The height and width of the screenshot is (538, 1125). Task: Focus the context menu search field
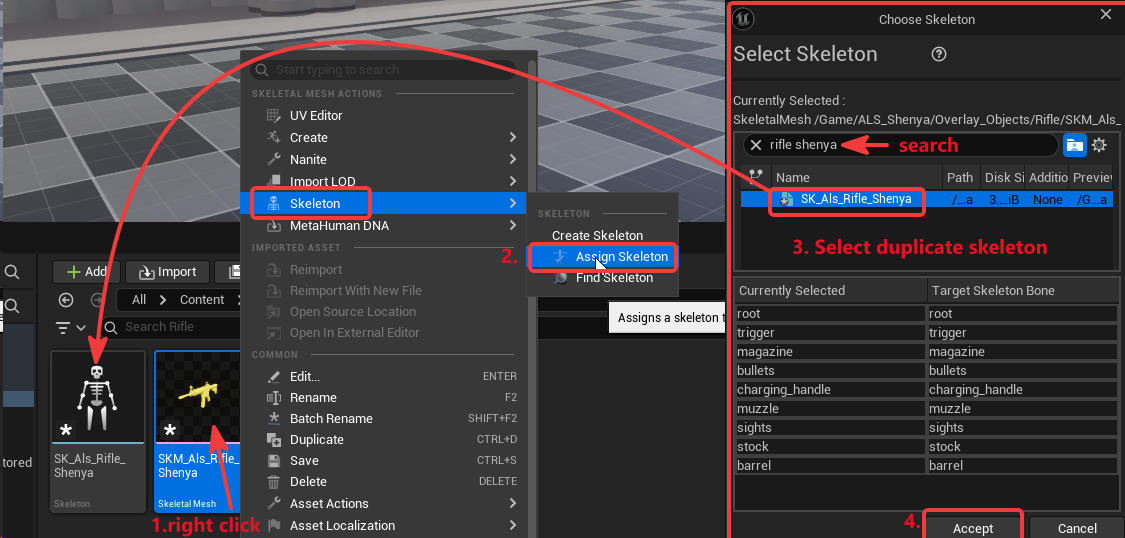[382, 70]
